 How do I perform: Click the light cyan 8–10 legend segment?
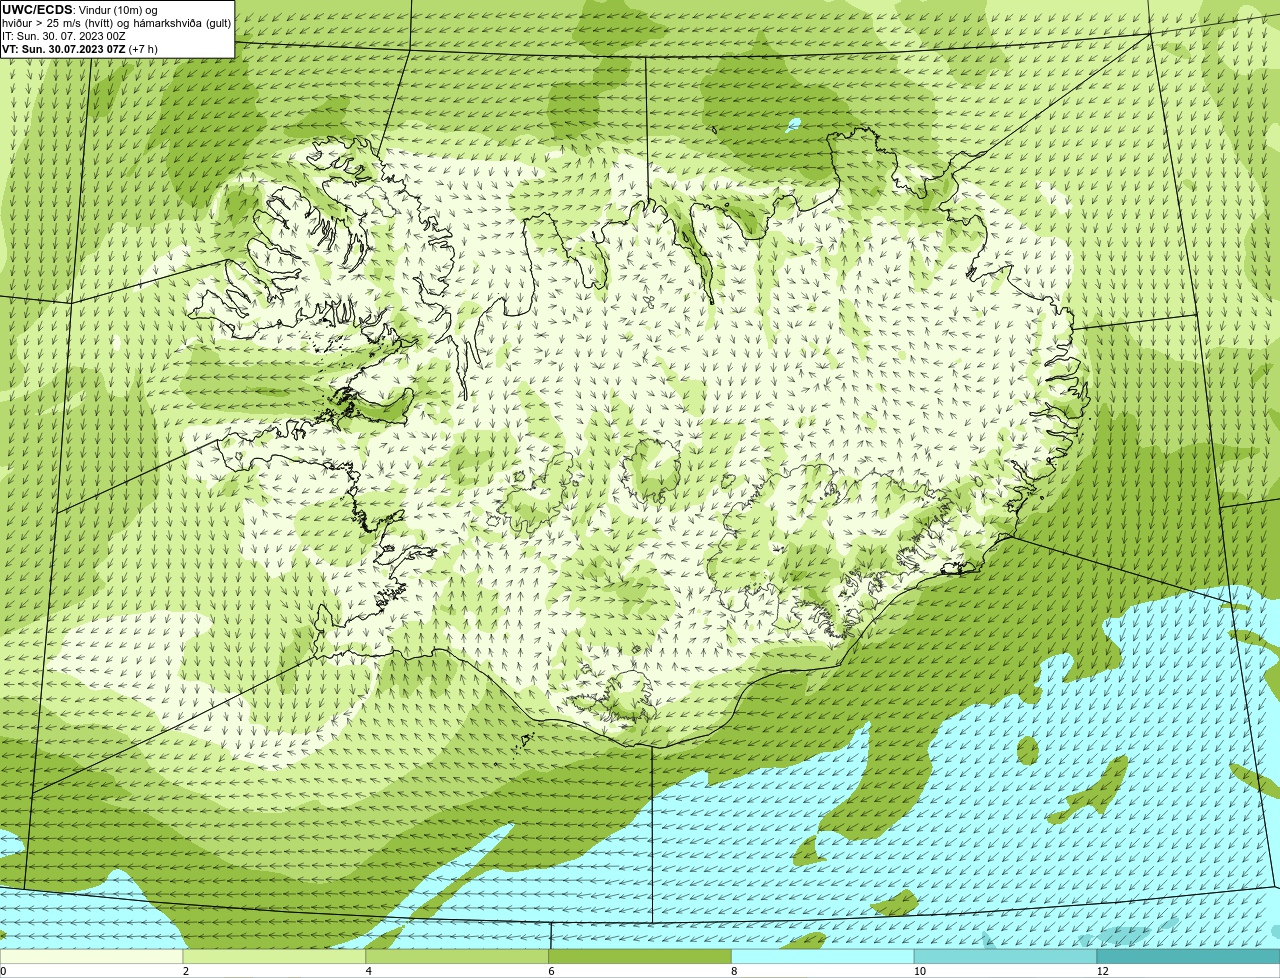823,957
